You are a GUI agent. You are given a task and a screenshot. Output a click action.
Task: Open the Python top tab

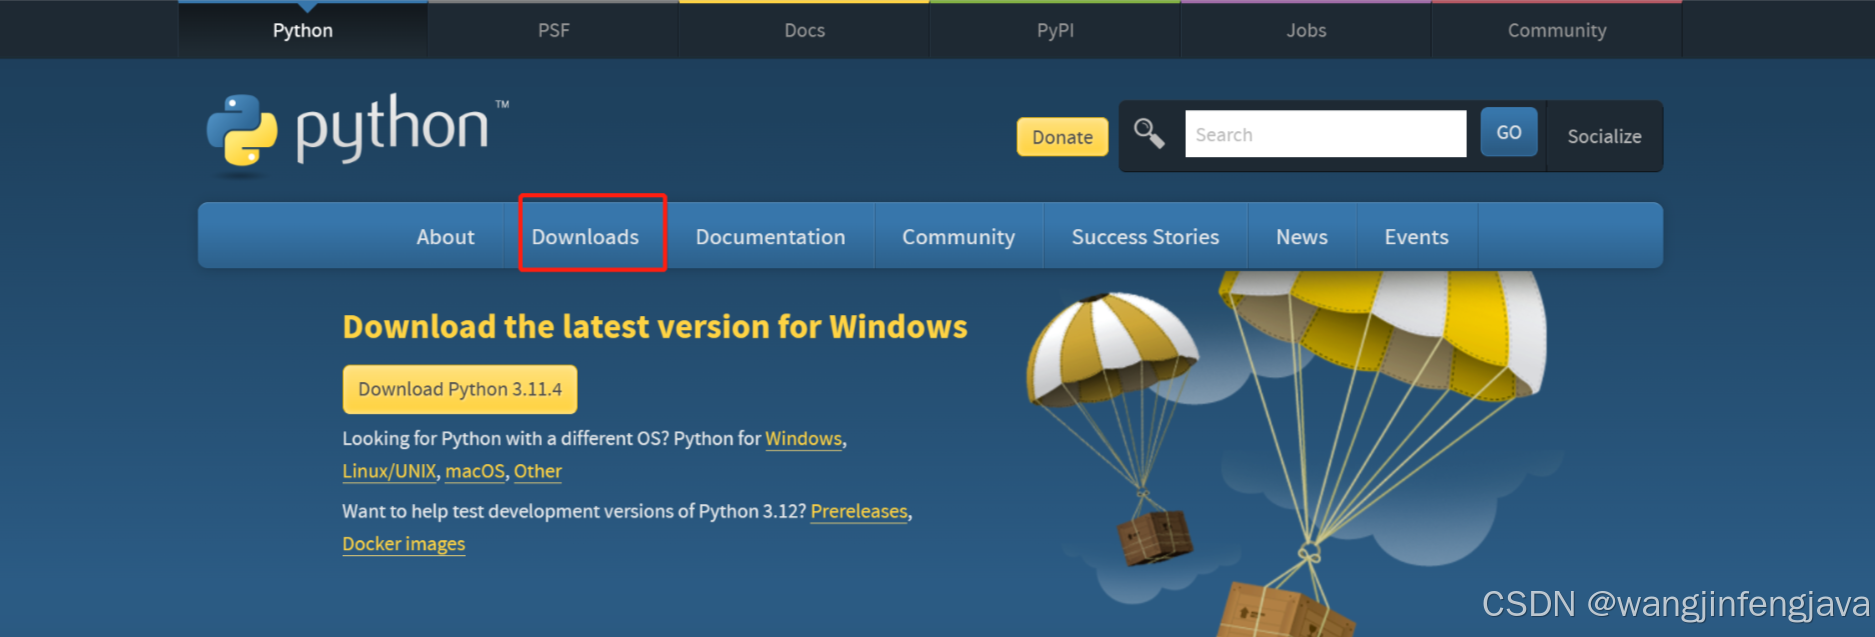click(x=303, y=30)
